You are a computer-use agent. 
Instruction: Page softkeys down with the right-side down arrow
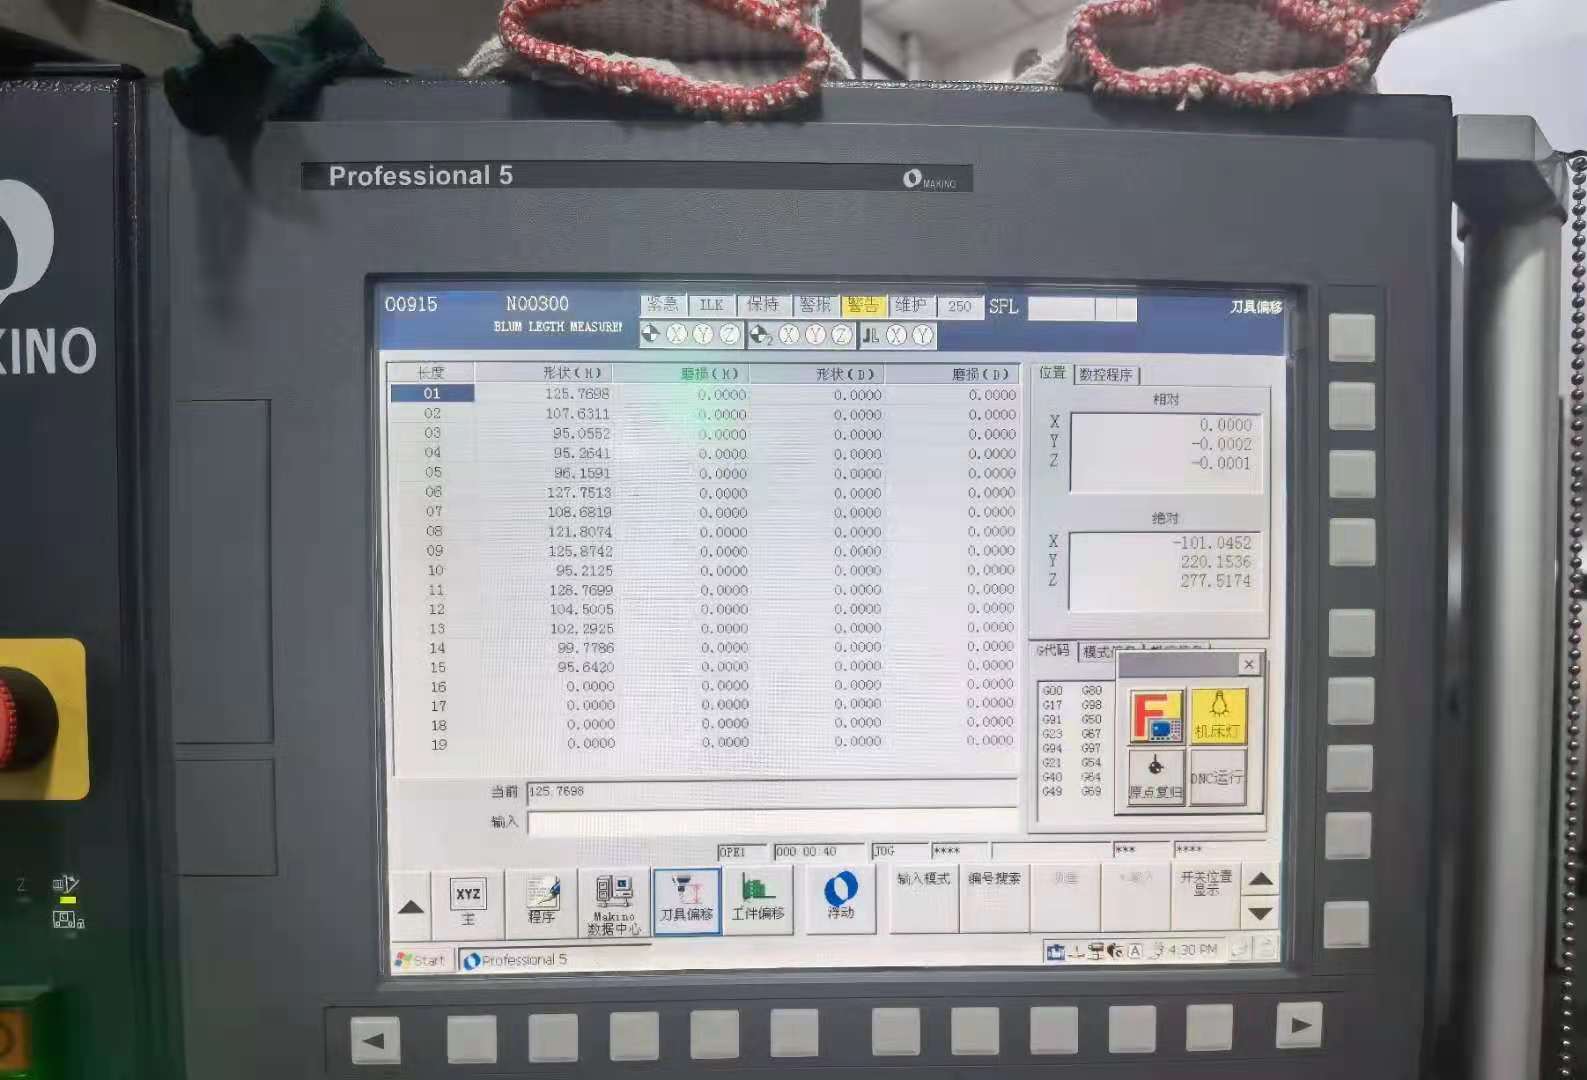(x=1261, y=914)
